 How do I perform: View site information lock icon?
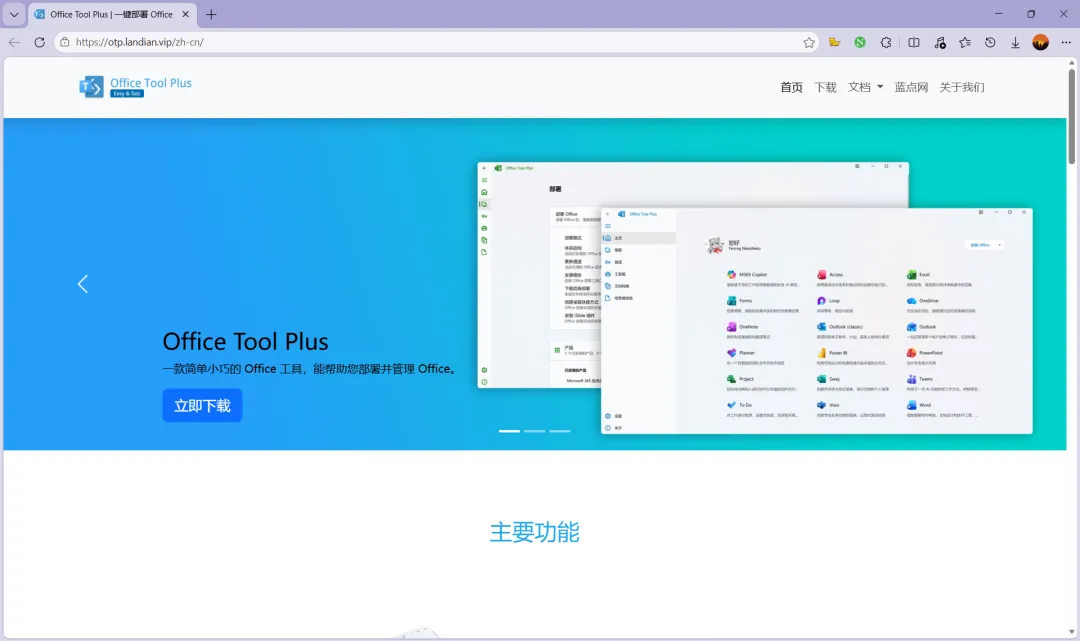[x=65, y=42]
